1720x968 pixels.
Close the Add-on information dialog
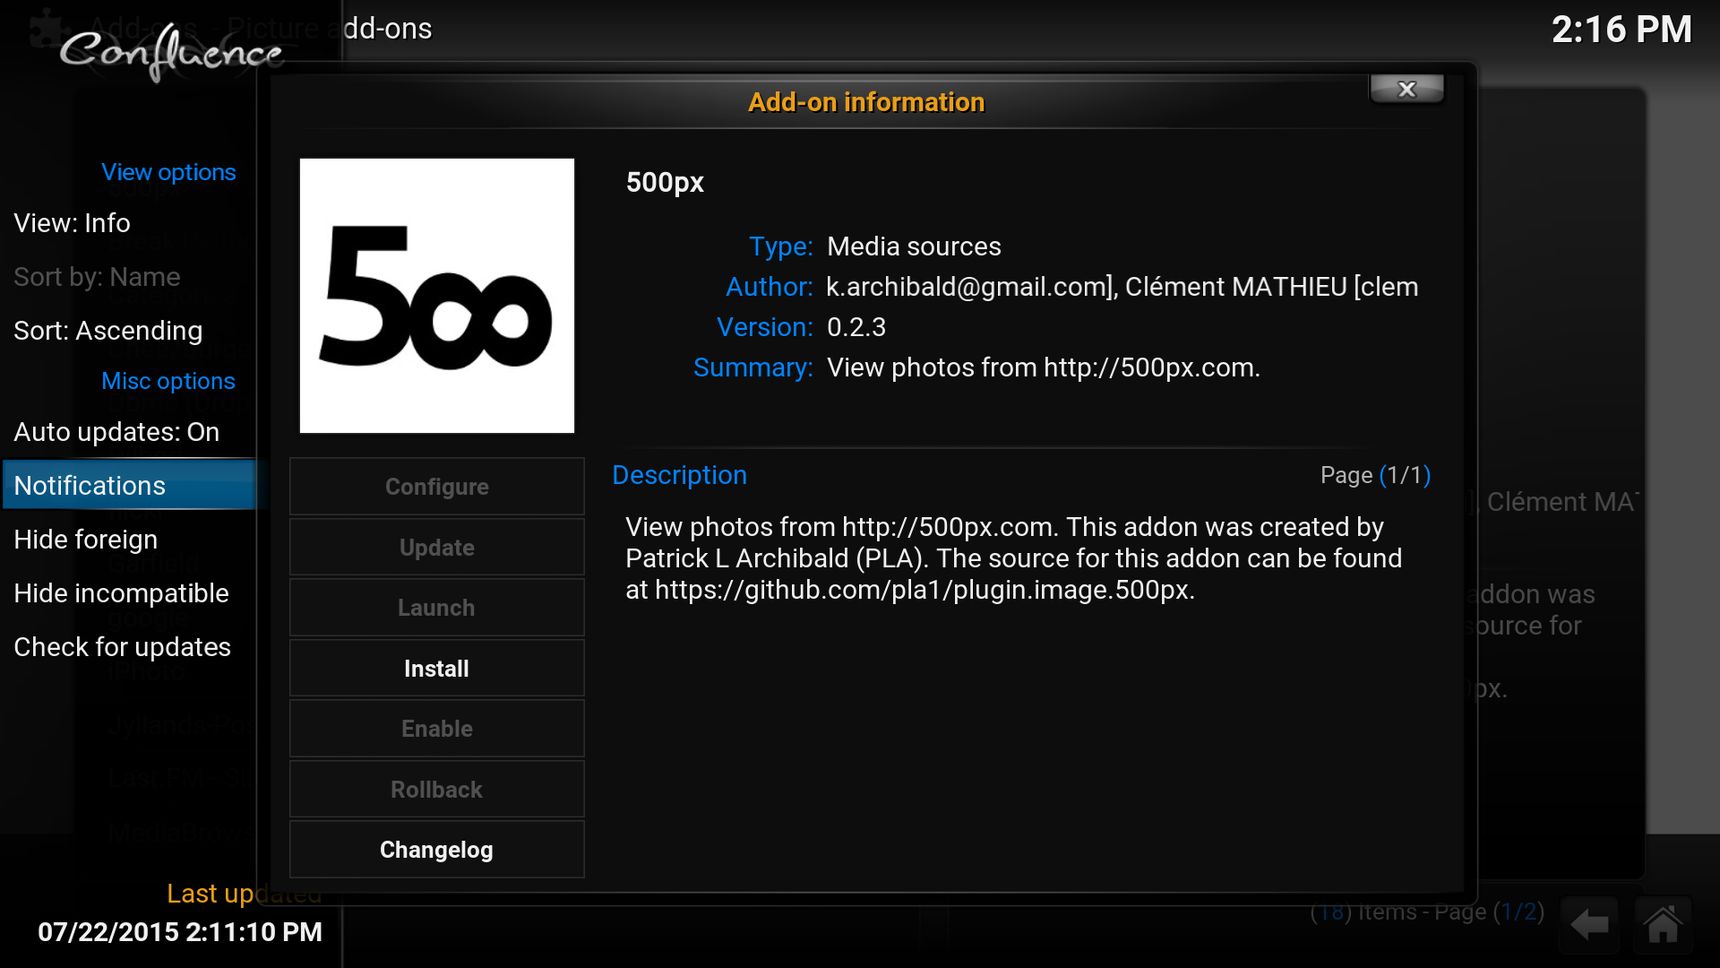coord(1406,89)
